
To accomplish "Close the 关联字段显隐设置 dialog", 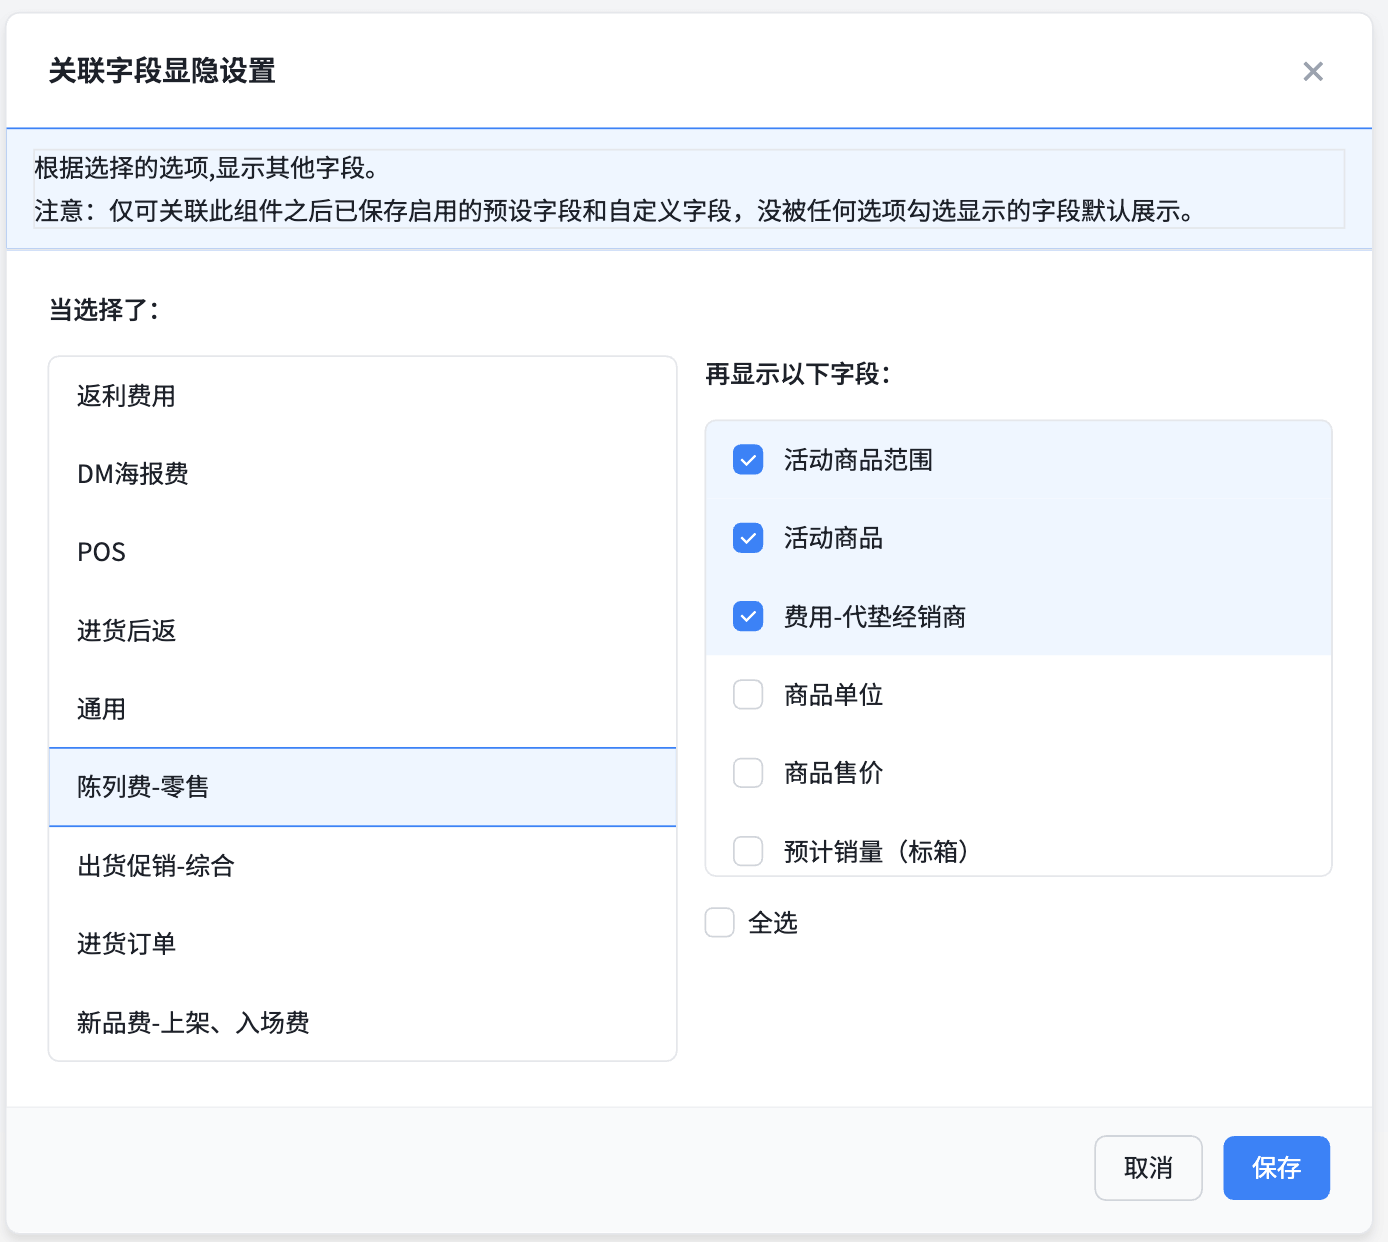I will pos(1313,71).
